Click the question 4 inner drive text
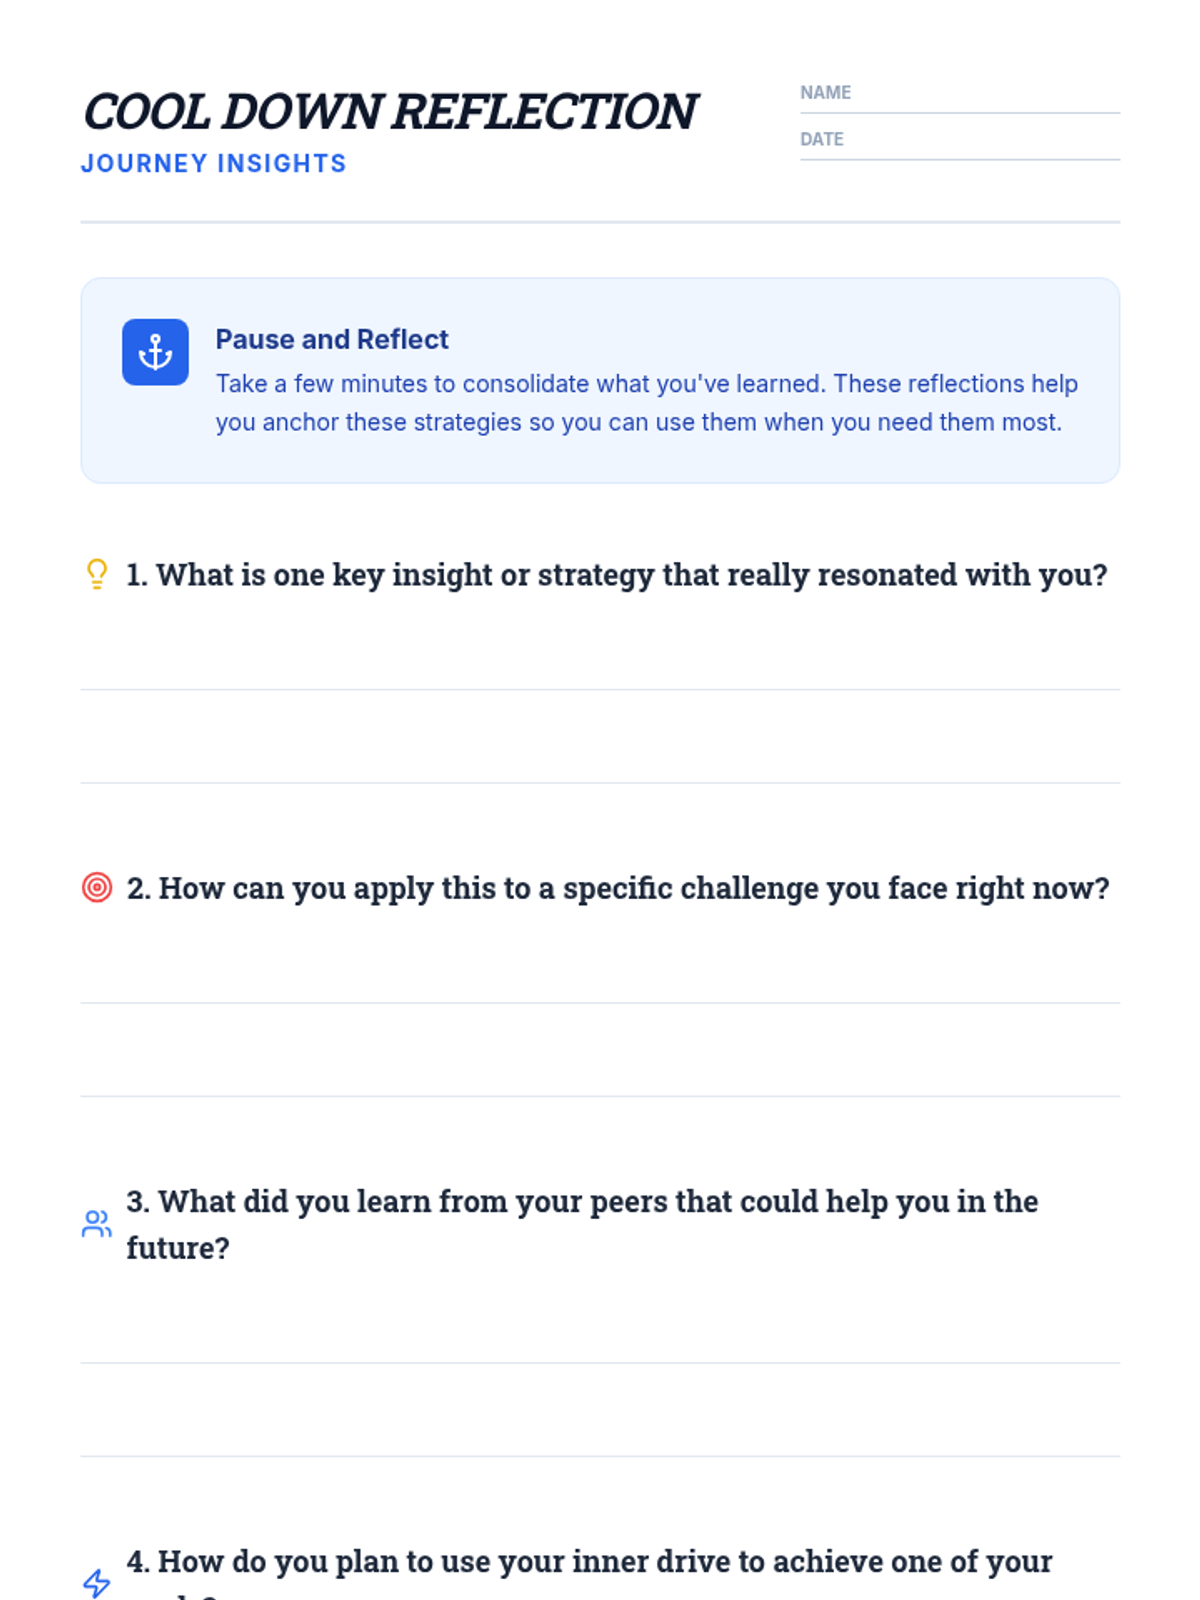 click(589, 1561)
